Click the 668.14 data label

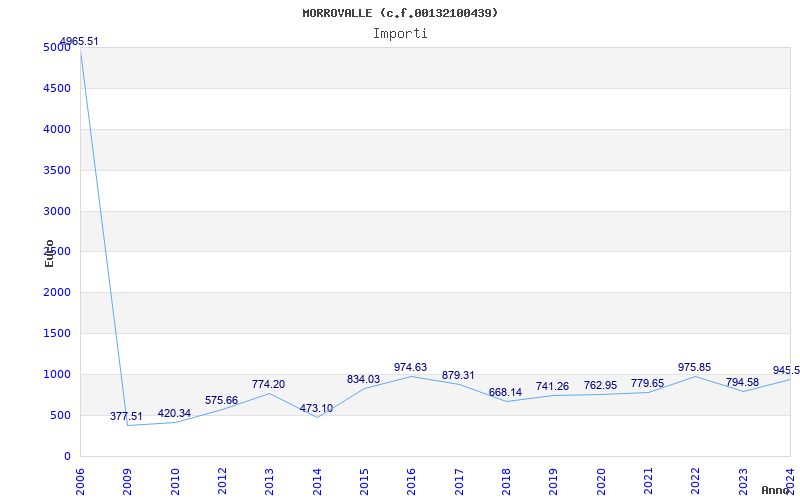click(505, 392)
